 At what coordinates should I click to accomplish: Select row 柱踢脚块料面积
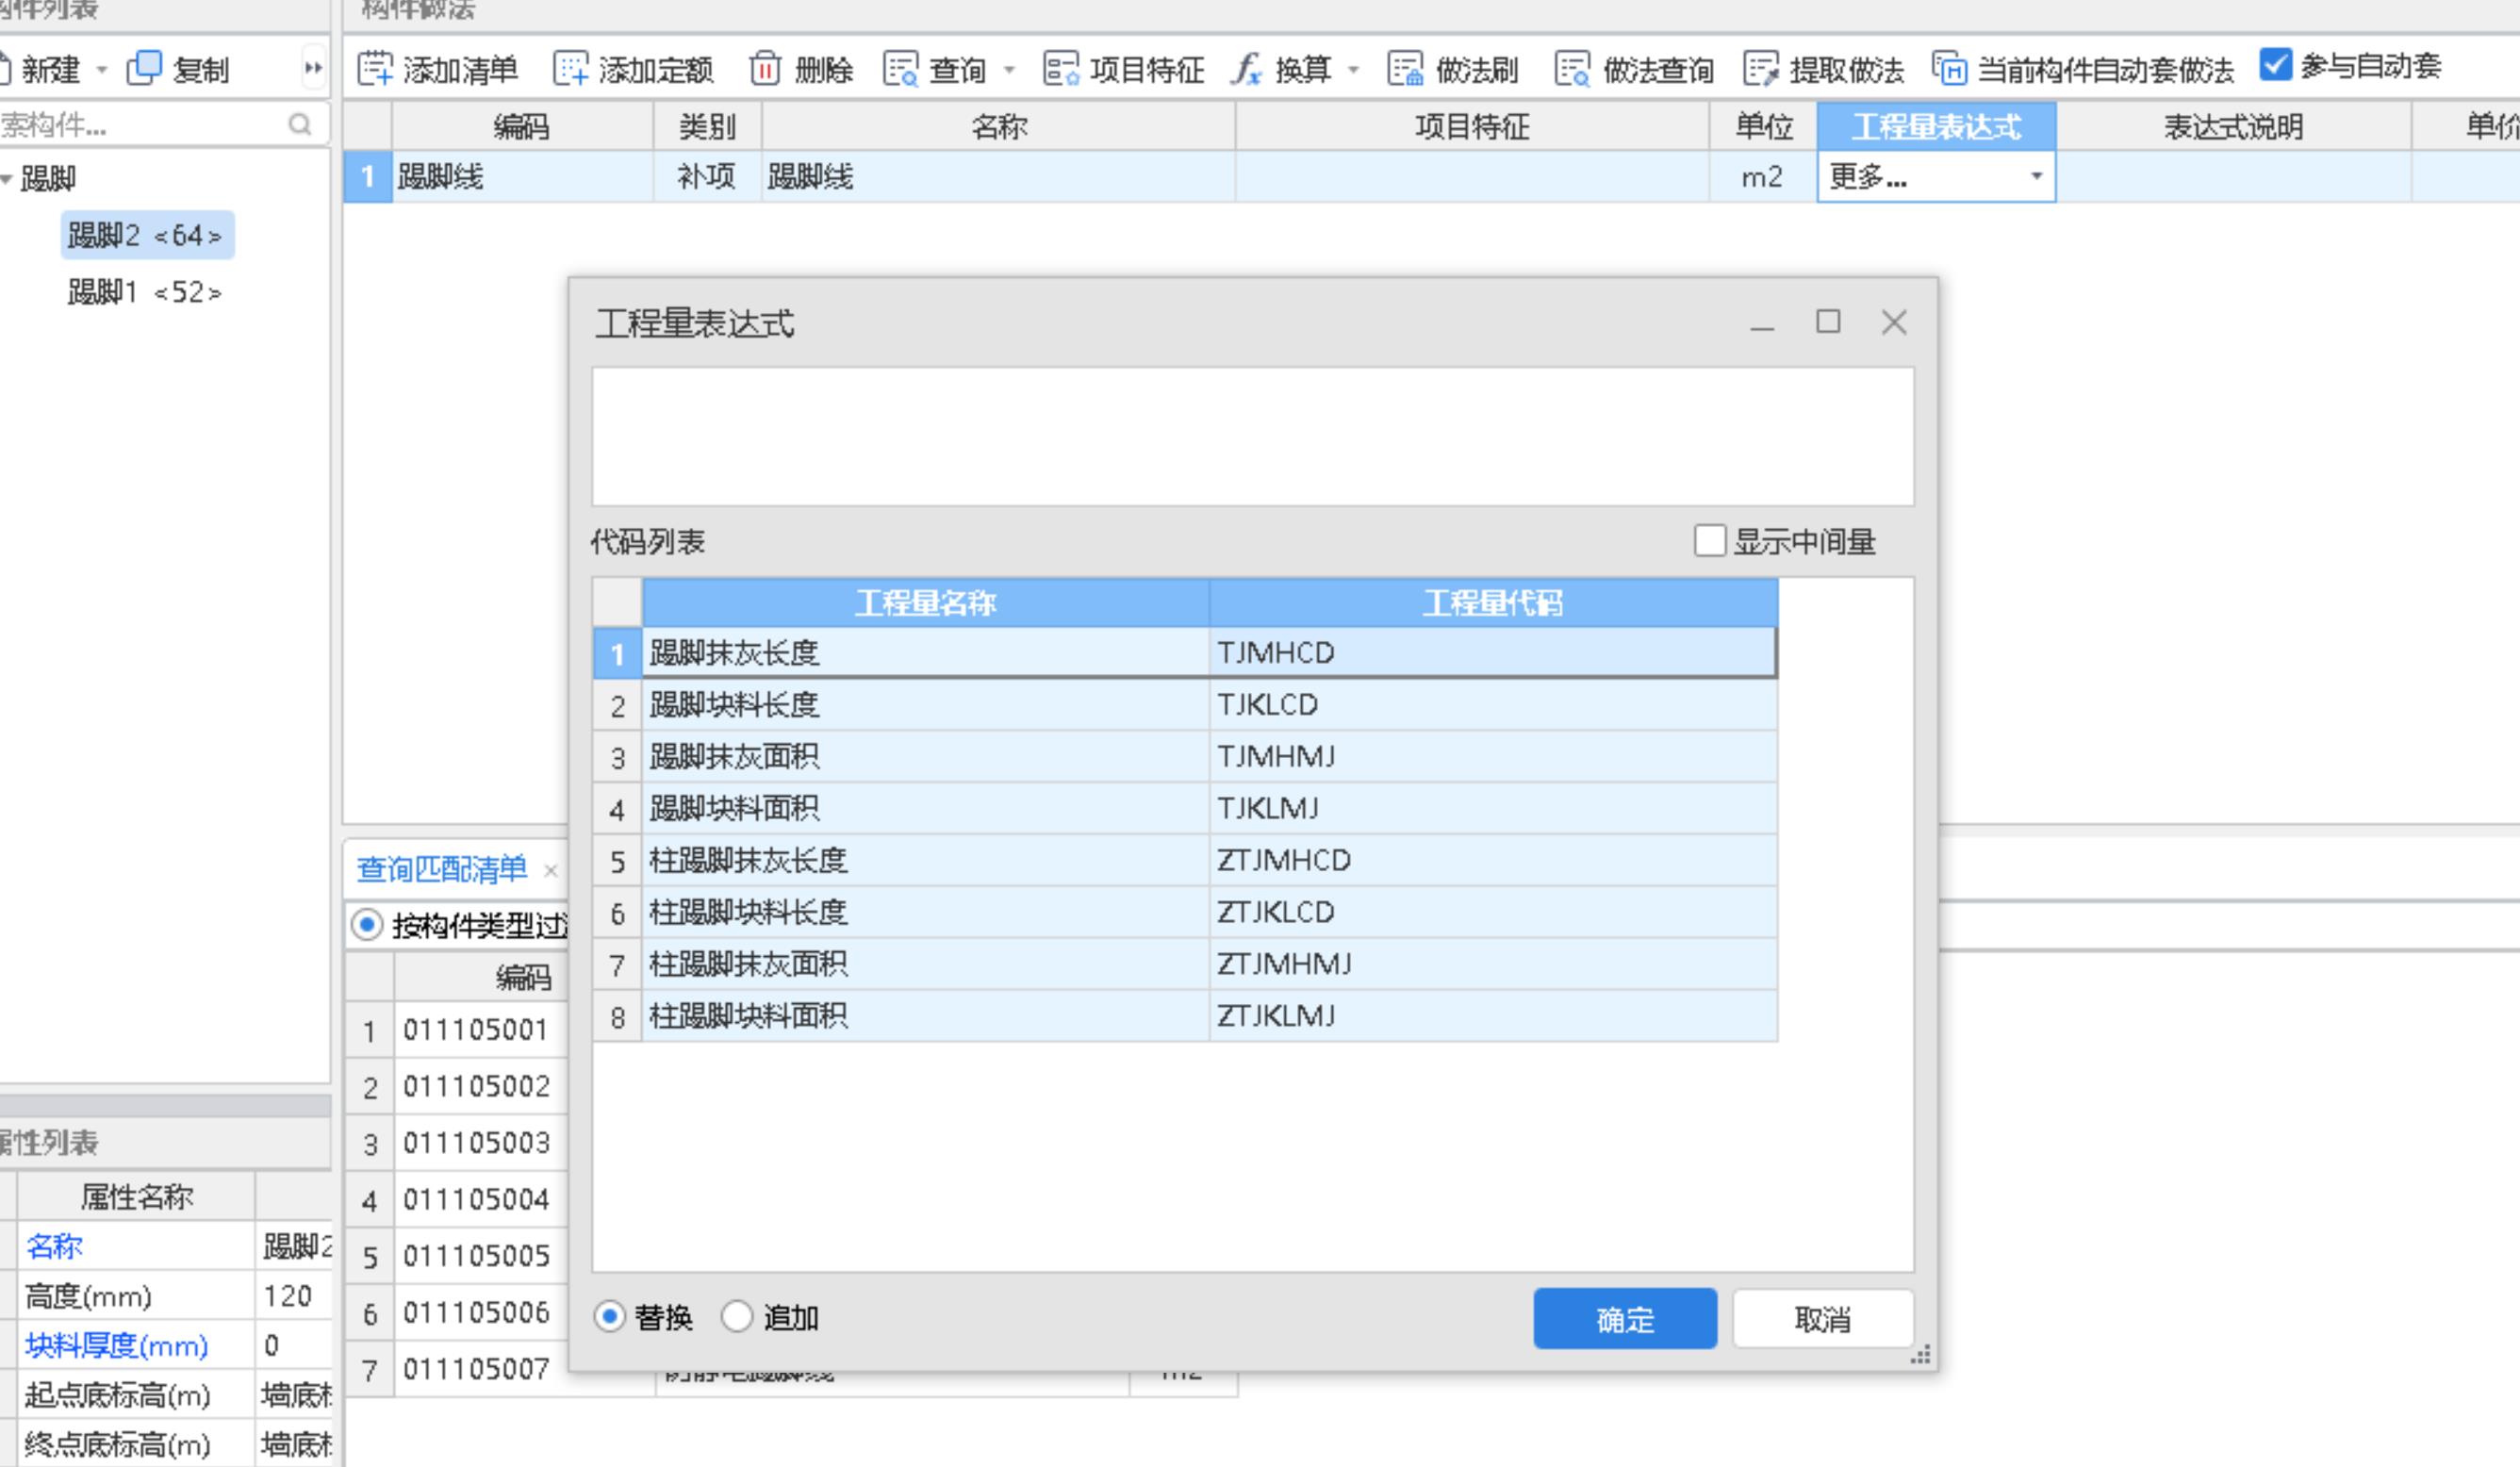(x=1184, y=1017)
